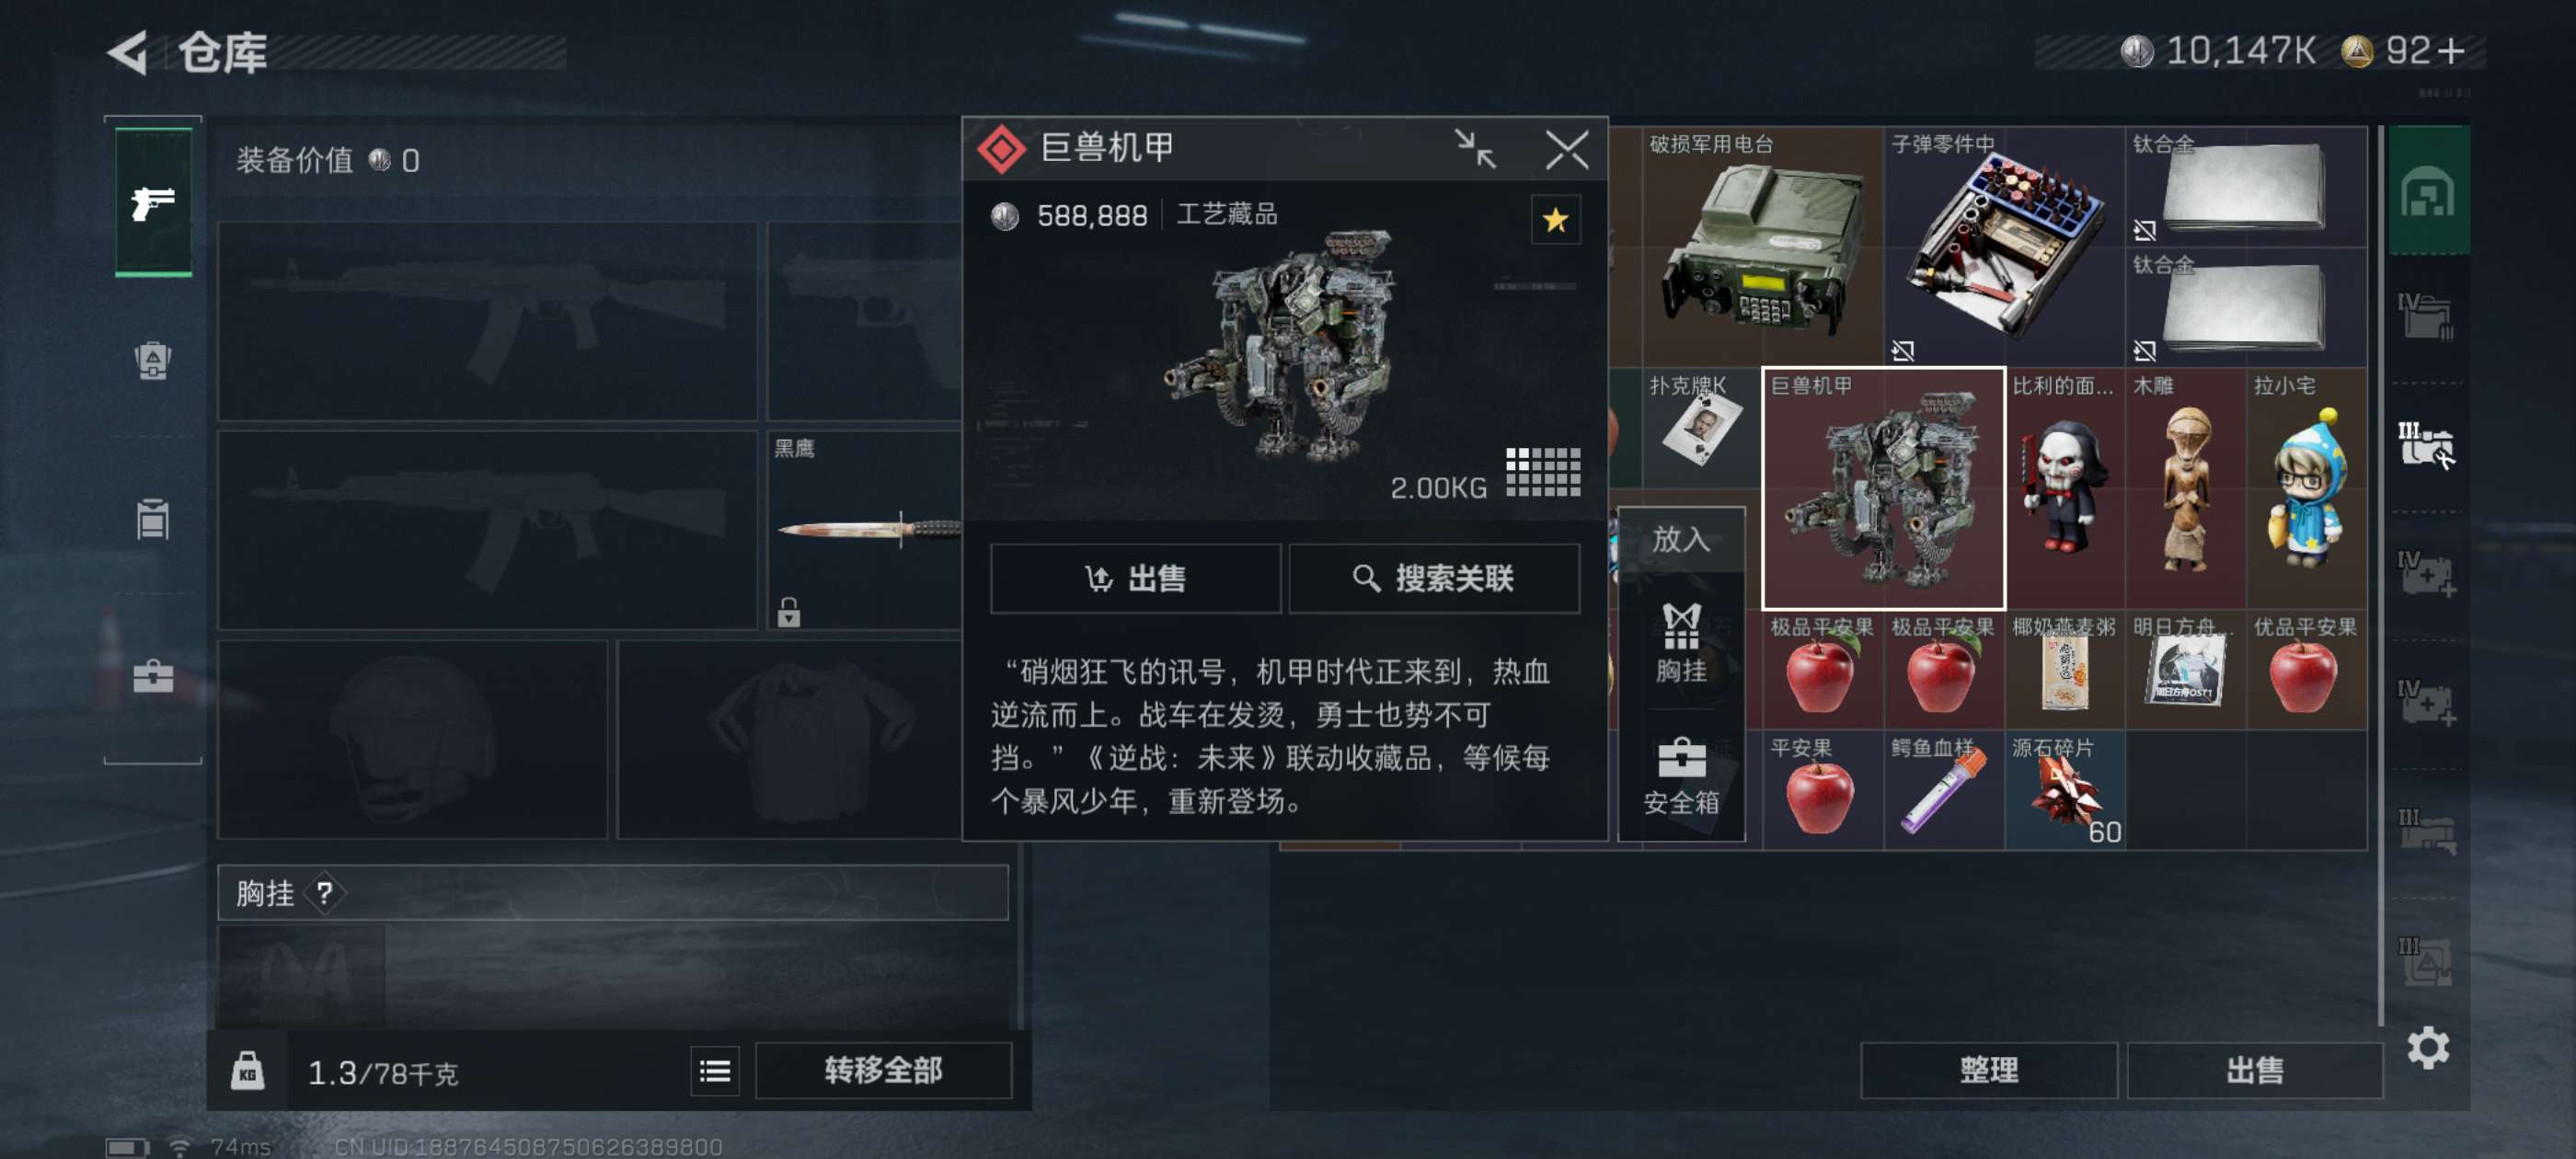Select the weapon loadout pistol tab
The width and height of the screenshot is (2576, 1159).
tap(153, 201)
